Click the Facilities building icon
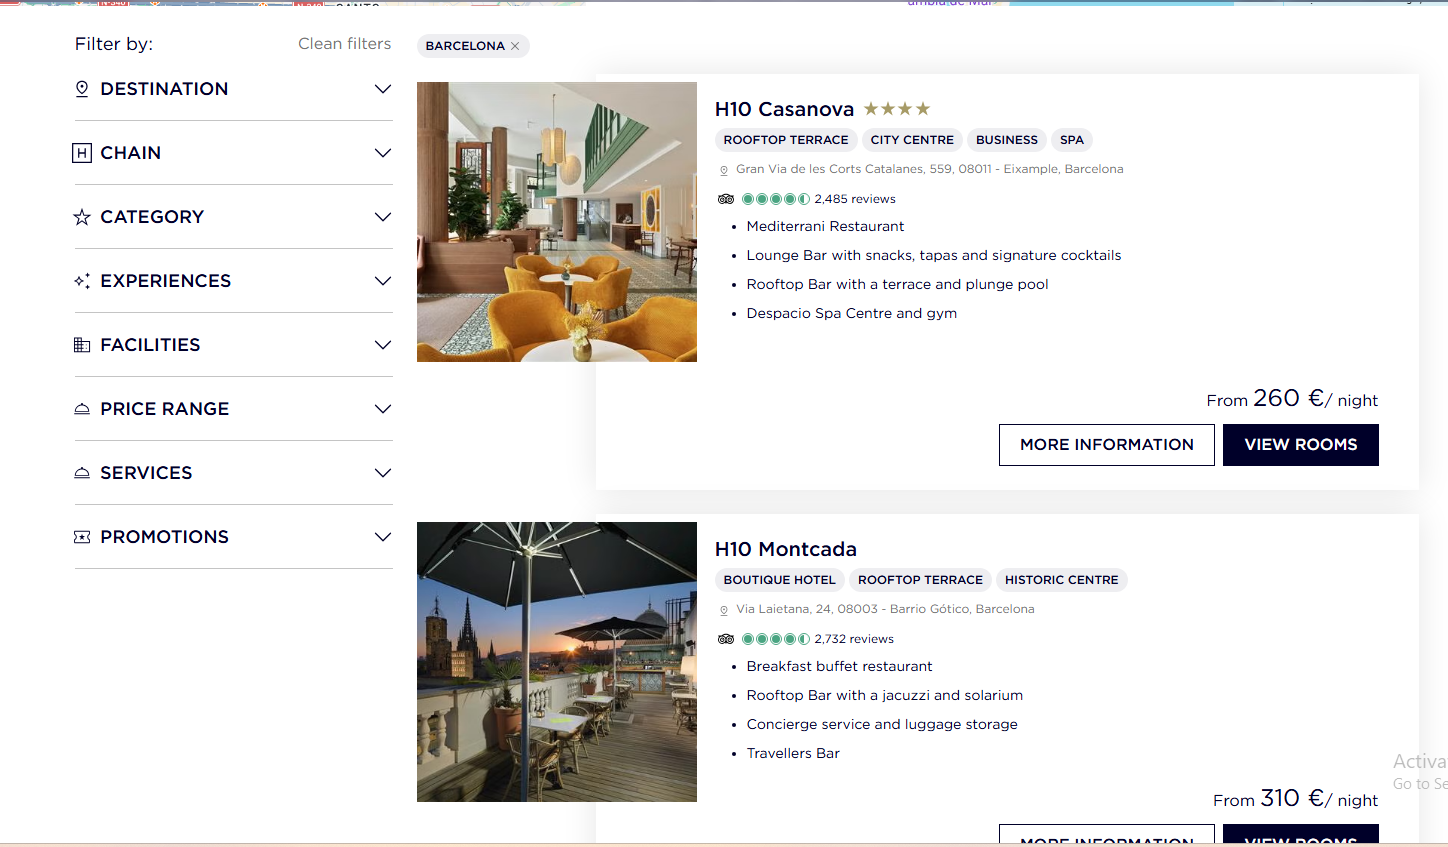1448x847 pixels. [82, 345]
